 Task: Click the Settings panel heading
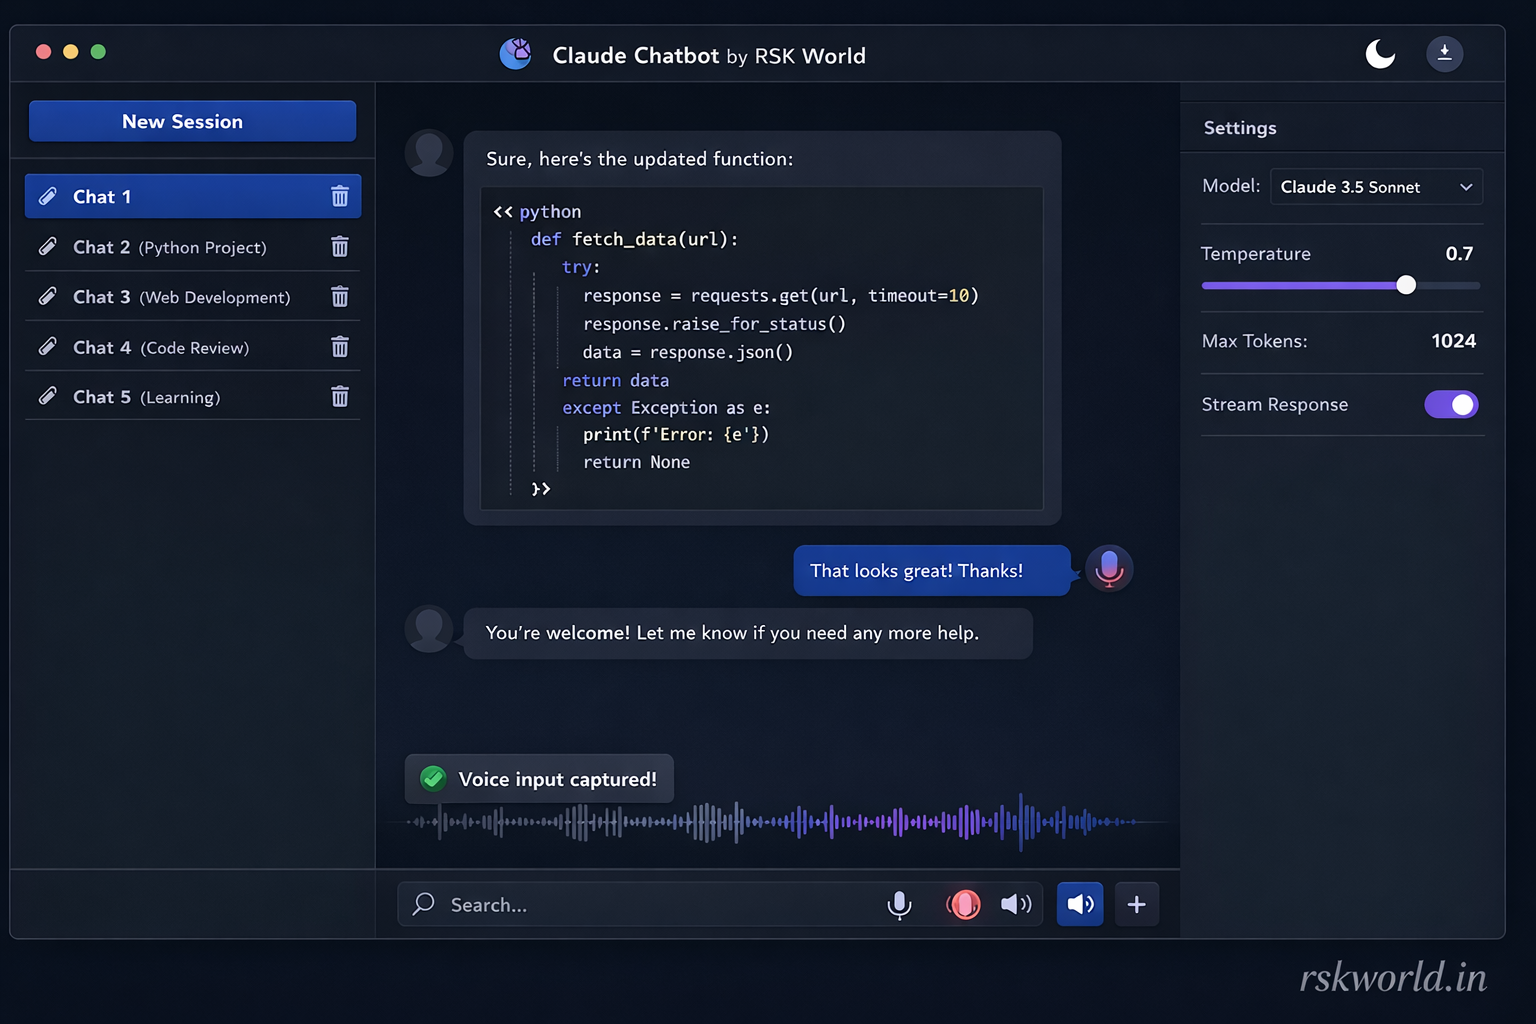1240,128
